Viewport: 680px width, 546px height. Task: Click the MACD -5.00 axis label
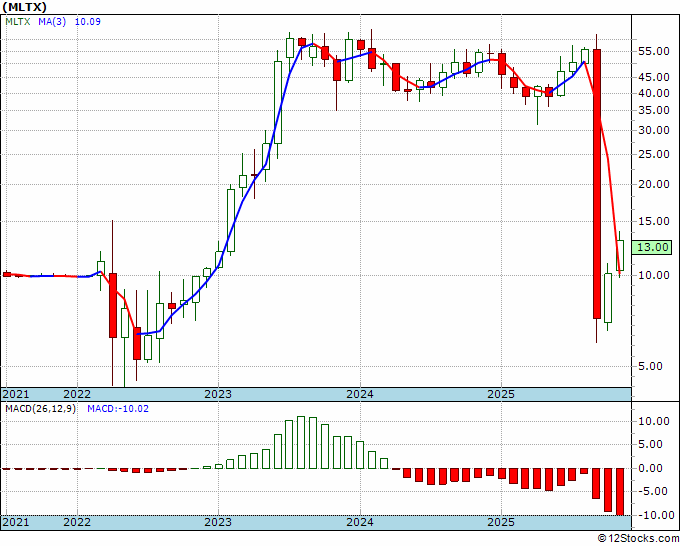[x=654, y=491]
